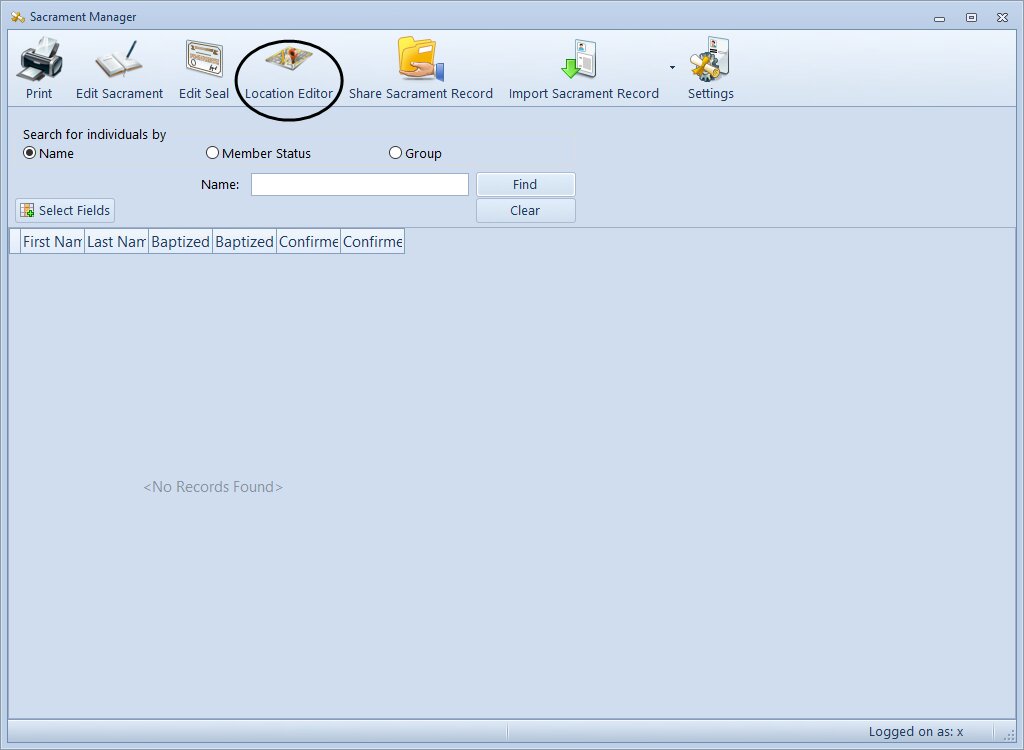Select the Member Status radio button
This screenshot has width=1024, height=750.
point(212,153)
